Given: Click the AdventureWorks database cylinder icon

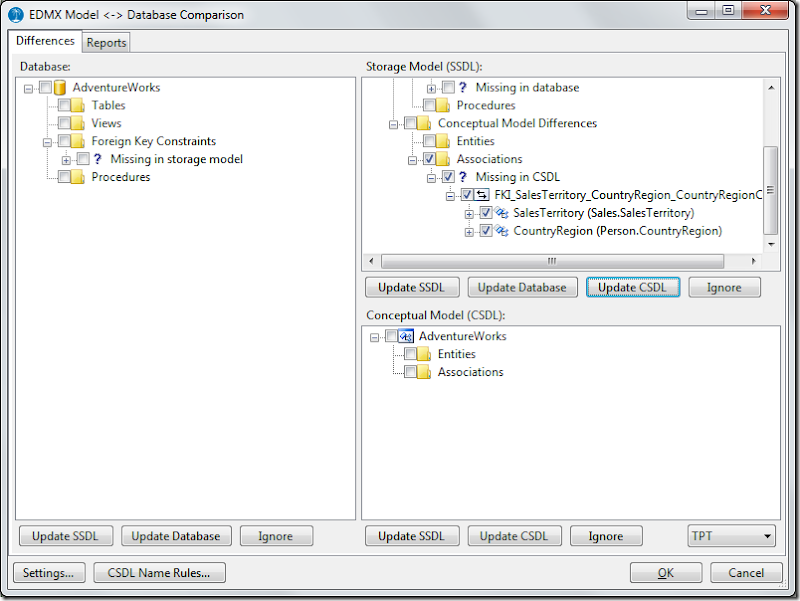Looking at the screenshot, I should (60, 88).
